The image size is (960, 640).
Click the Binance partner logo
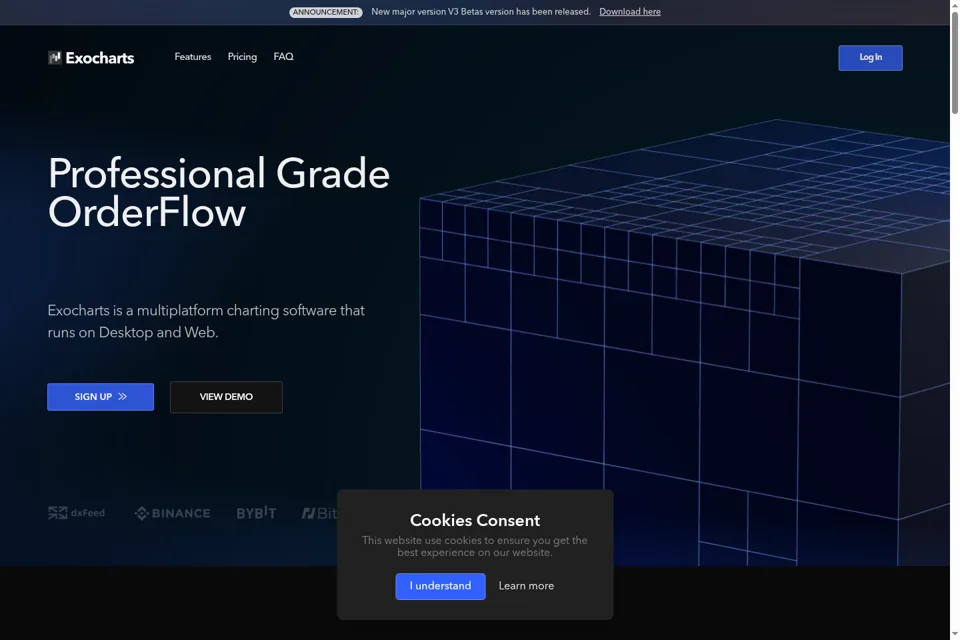[x=172, y=513]
